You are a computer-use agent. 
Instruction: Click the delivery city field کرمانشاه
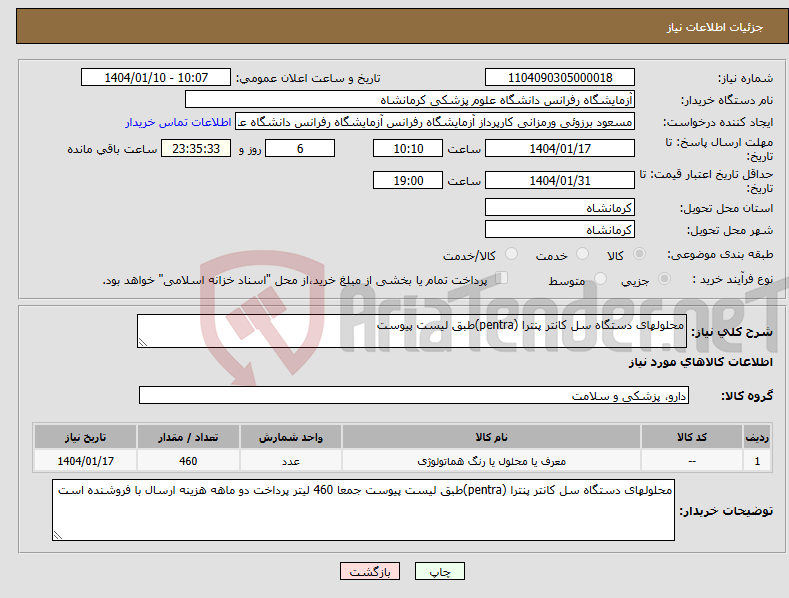pos(560,230)
